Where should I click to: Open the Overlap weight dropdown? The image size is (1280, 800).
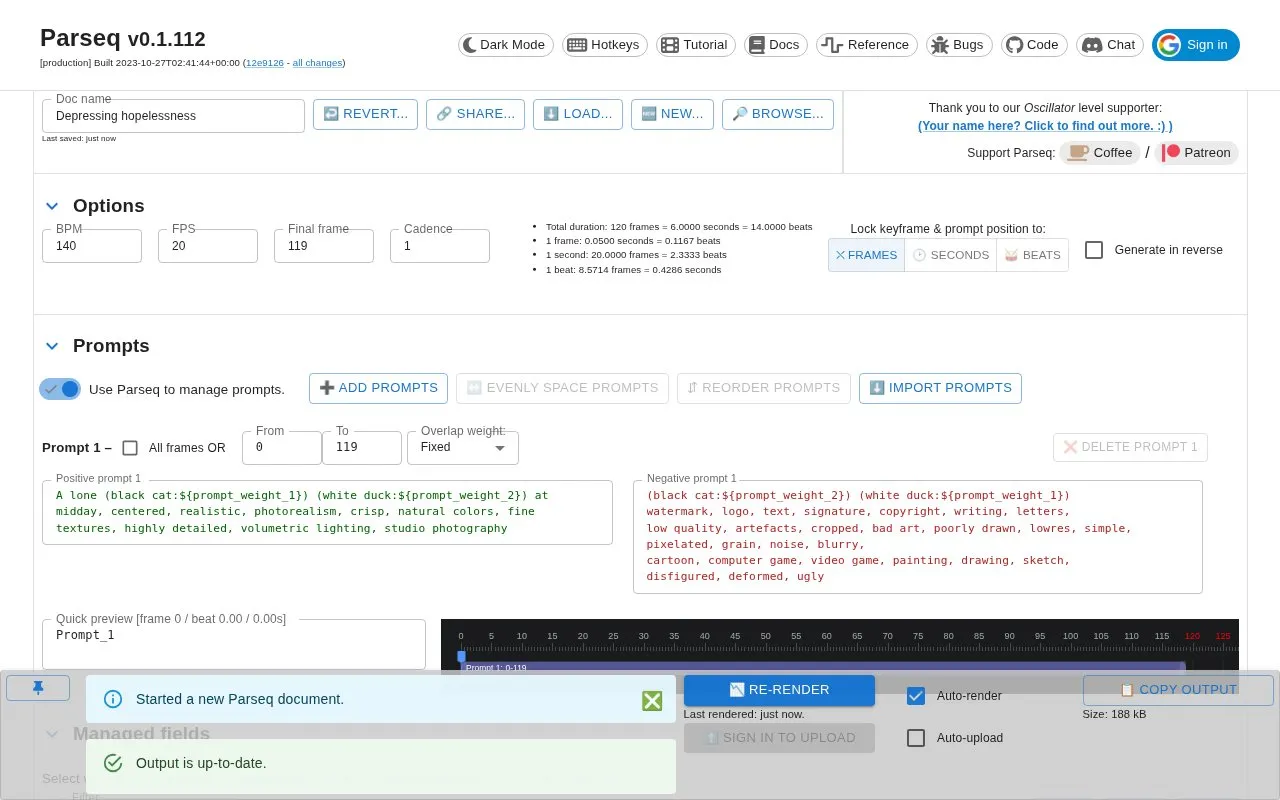point(463,448)
